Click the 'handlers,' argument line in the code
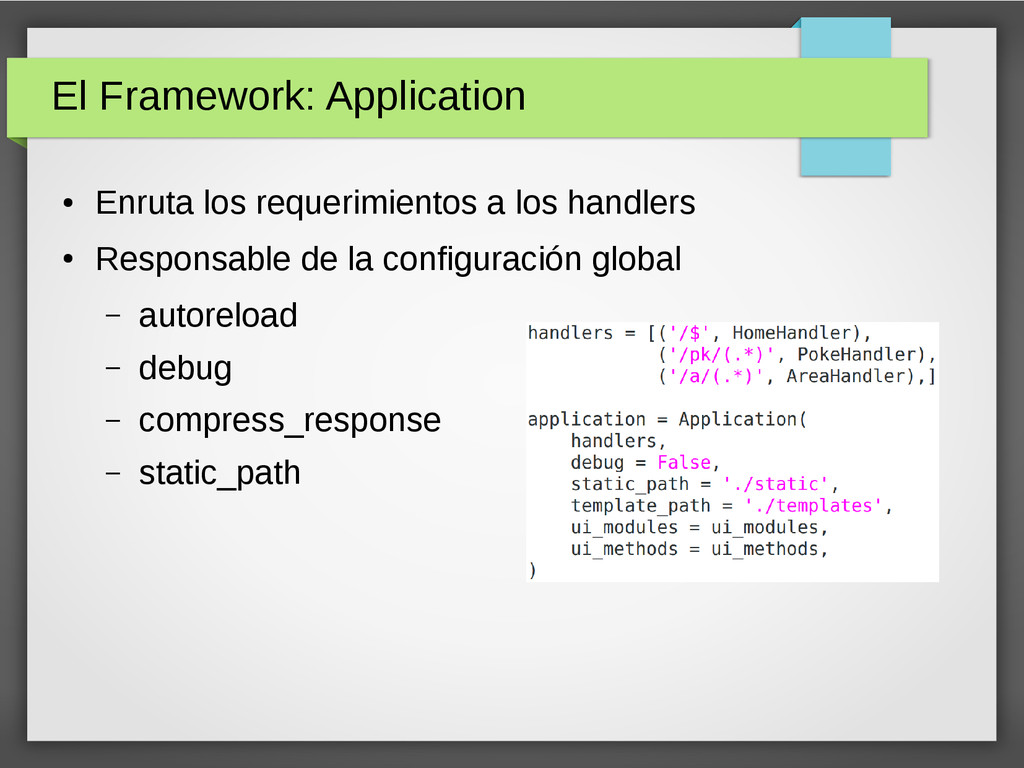This screenshot has width=1024, height=768. point(618,441)
